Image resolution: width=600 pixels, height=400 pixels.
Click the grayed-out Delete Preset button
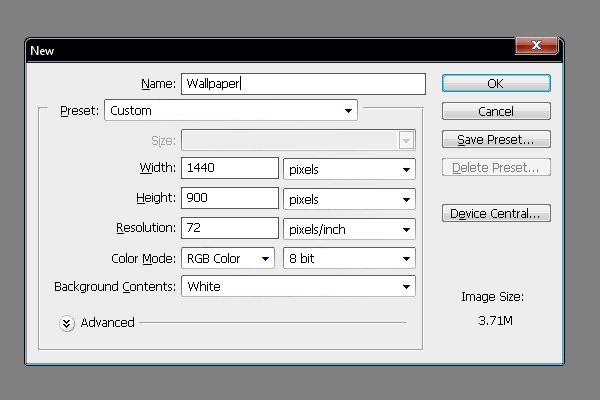[x=496, y=167]
